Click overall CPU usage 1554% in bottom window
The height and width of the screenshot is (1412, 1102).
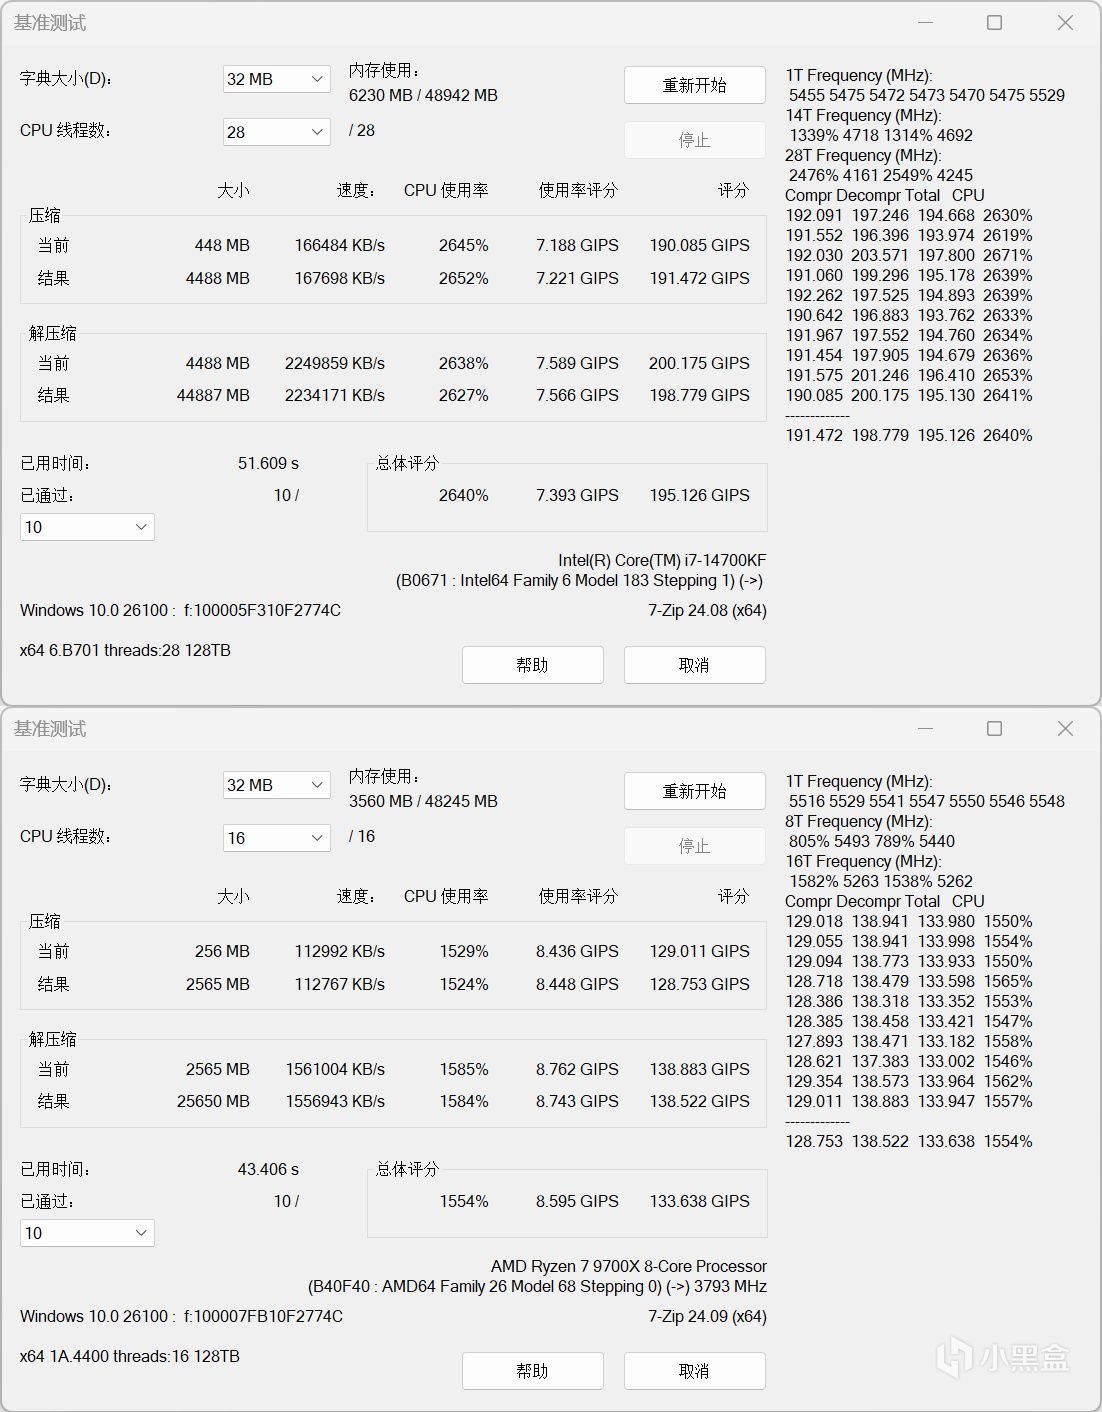(x=463, y=1201)
